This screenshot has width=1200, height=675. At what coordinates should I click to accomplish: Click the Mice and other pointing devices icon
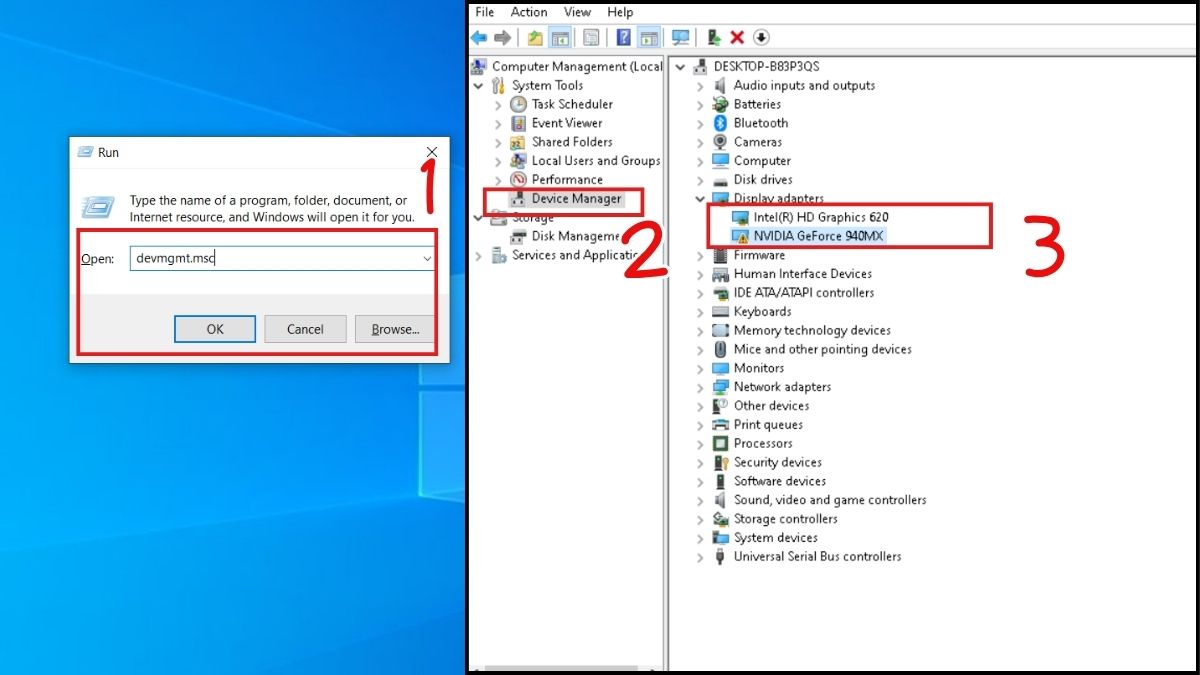720,349
